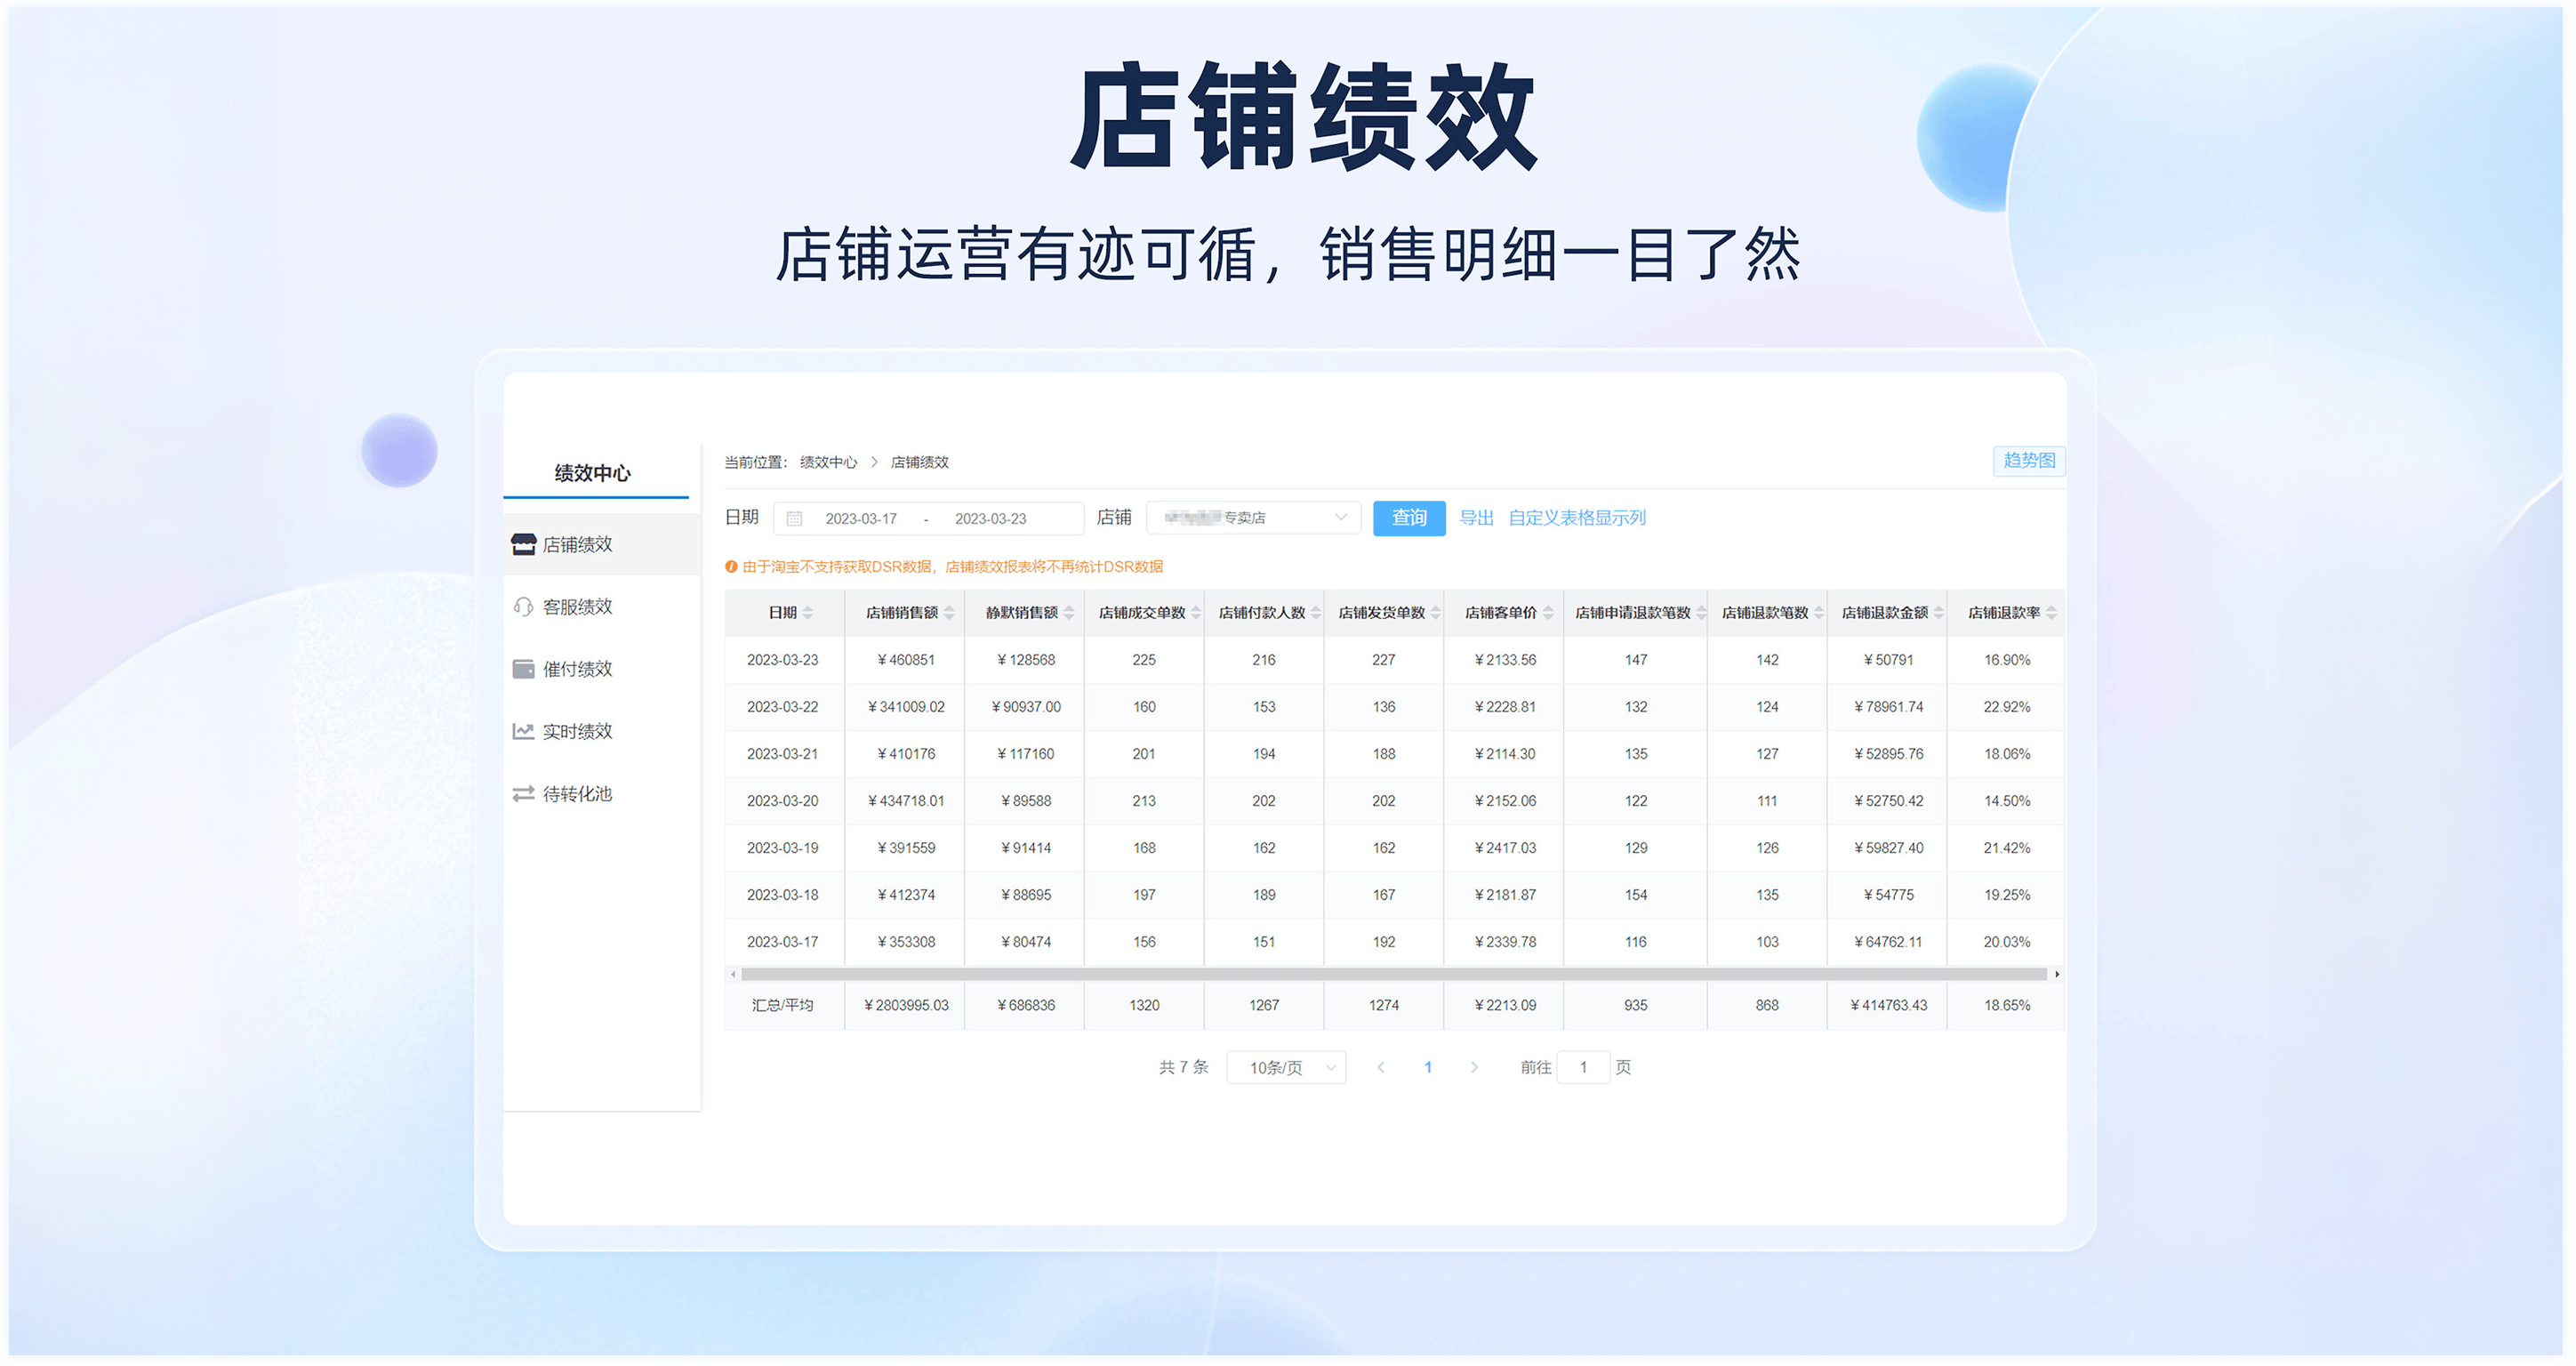Click the 催付绩效 wallet icon
This screenshot has height=1366, width=2576.
[523, 669]
